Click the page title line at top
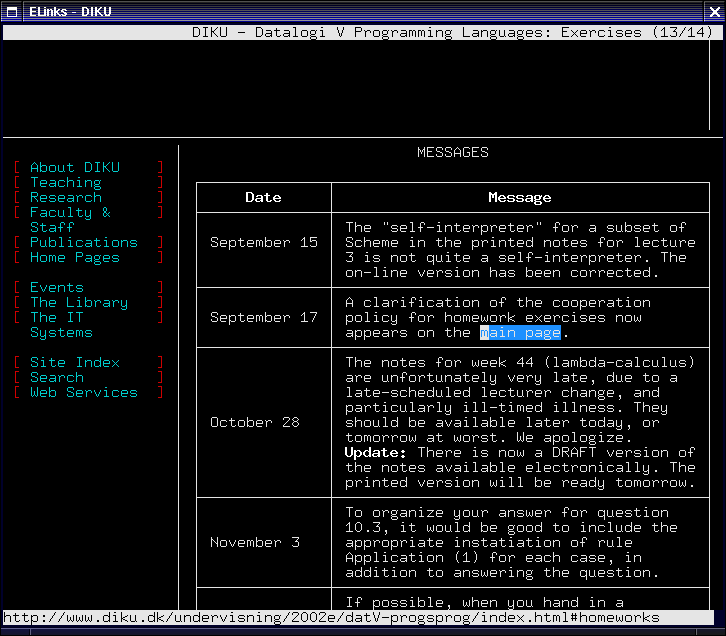The height and width of the screenshot is (636, 726). pos(450,32)
